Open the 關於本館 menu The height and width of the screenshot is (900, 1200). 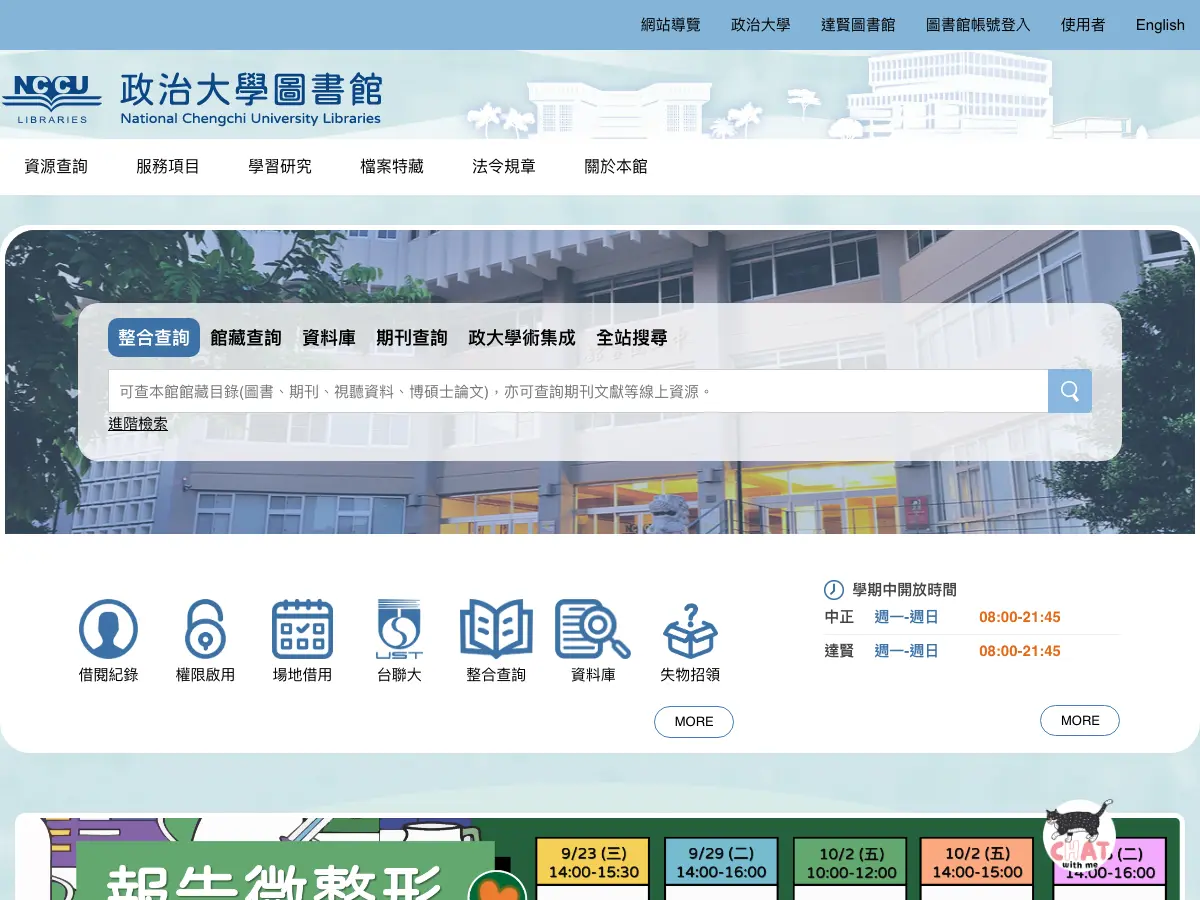[616, 167]
